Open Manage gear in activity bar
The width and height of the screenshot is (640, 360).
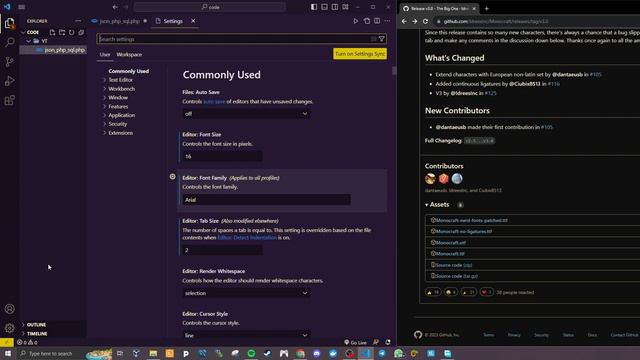click(x=9, y=328)
